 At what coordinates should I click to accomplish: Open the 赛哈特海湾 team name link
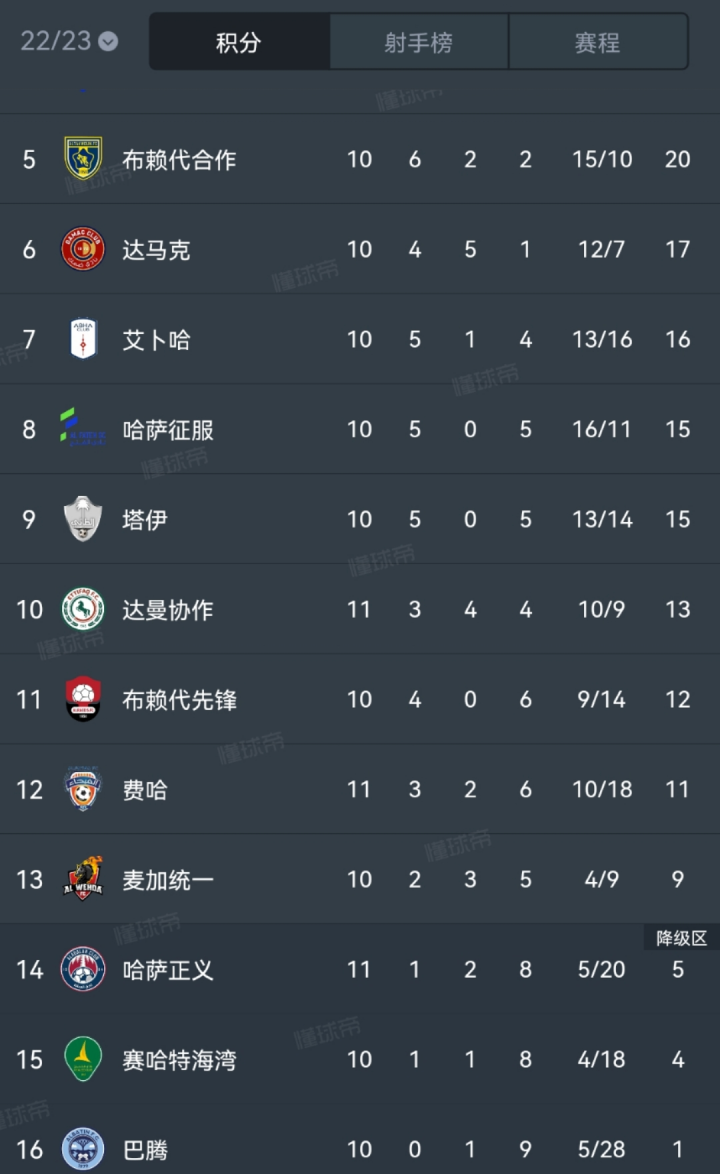point(179,1059)
